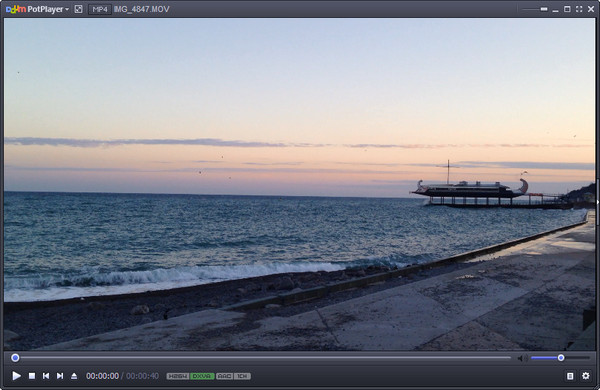The width and height of the screenshot is (600, 390).
Task: Click the total duration 00:00:40
Action: [x=142, y=376]
